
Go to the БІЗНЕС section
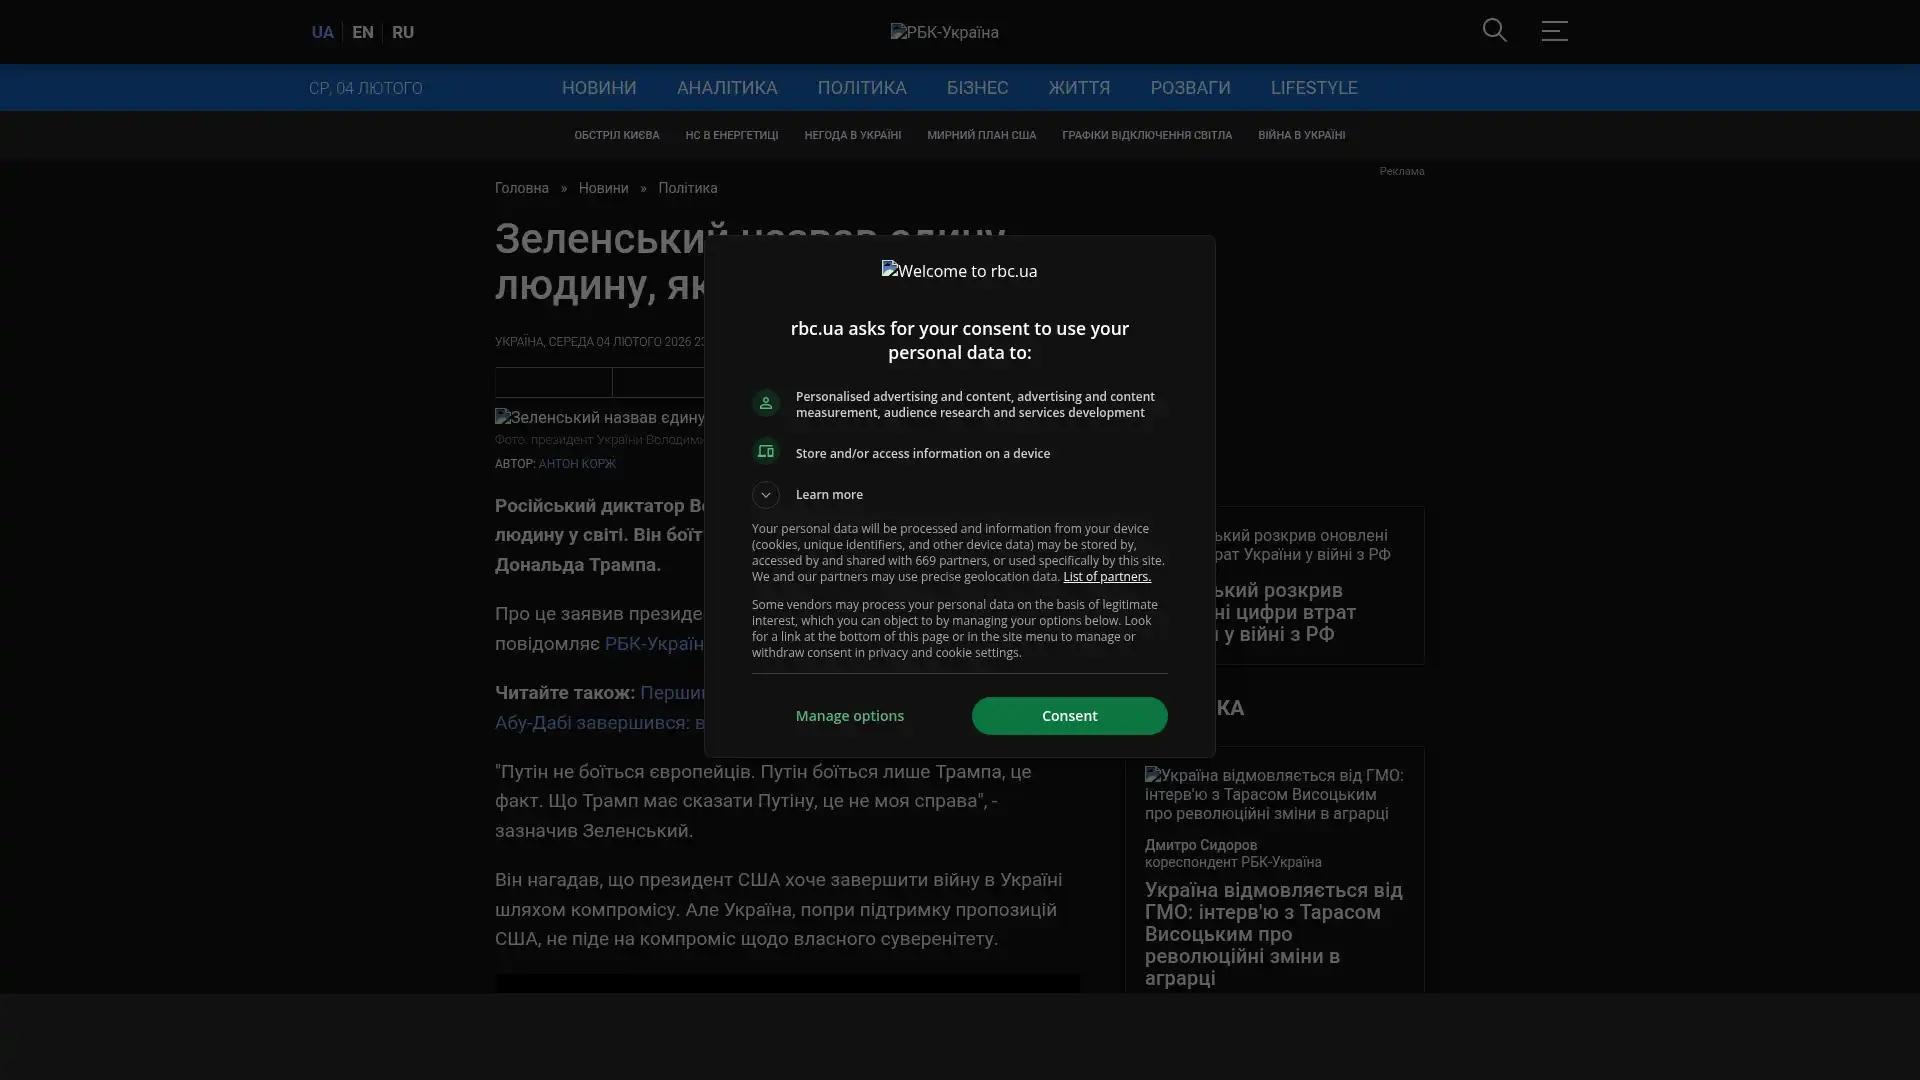coord(977,88)
